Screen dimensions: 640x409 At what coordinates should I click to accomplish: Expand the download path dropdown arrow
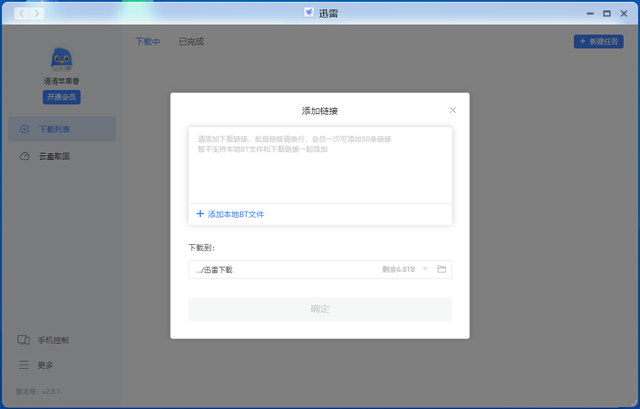click(425, 269)
